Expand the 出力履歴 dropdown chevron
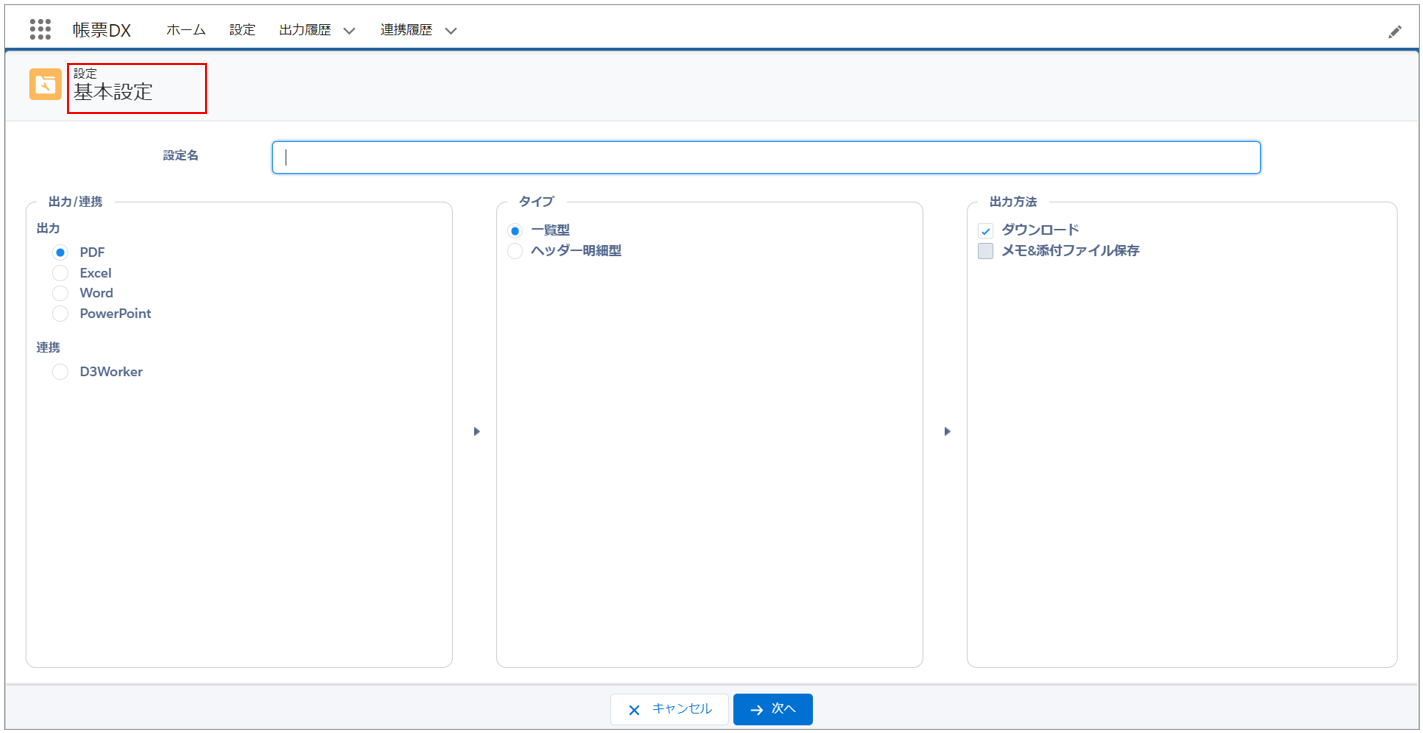 click(x=349, y=31)
